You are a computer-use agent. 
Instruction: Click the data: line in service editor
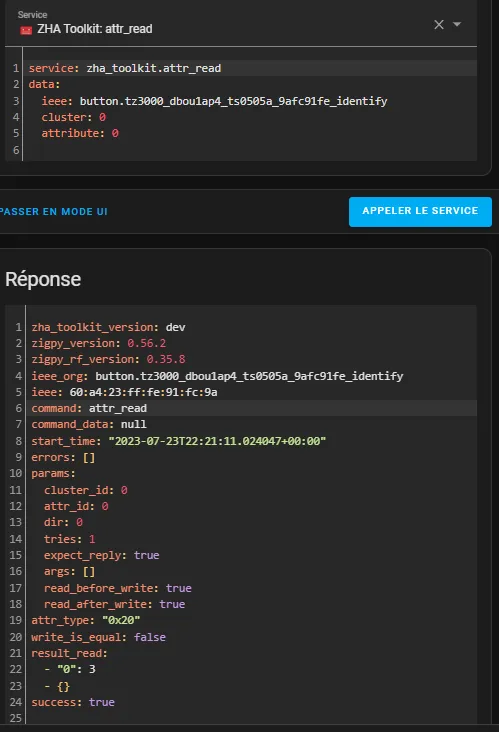tap(44, 84)
